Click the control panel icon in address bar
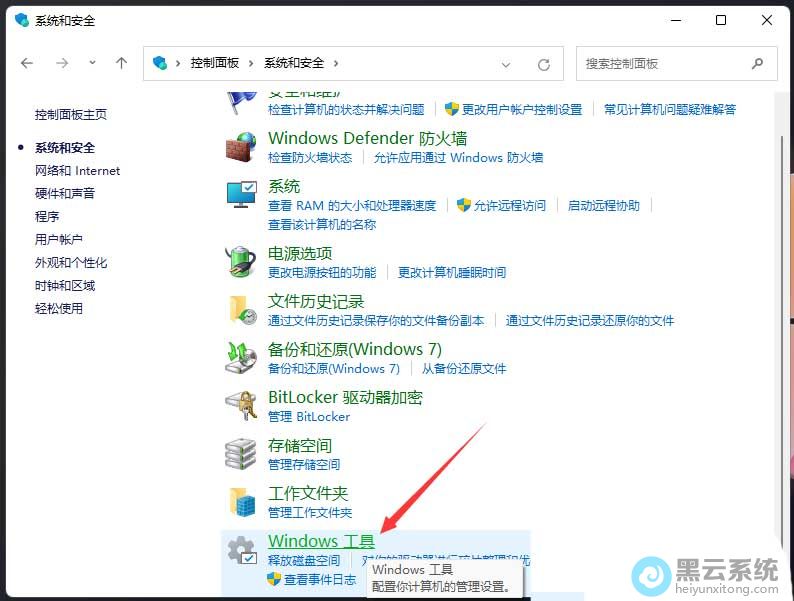The image size is (794, 601). click(160, 63)
